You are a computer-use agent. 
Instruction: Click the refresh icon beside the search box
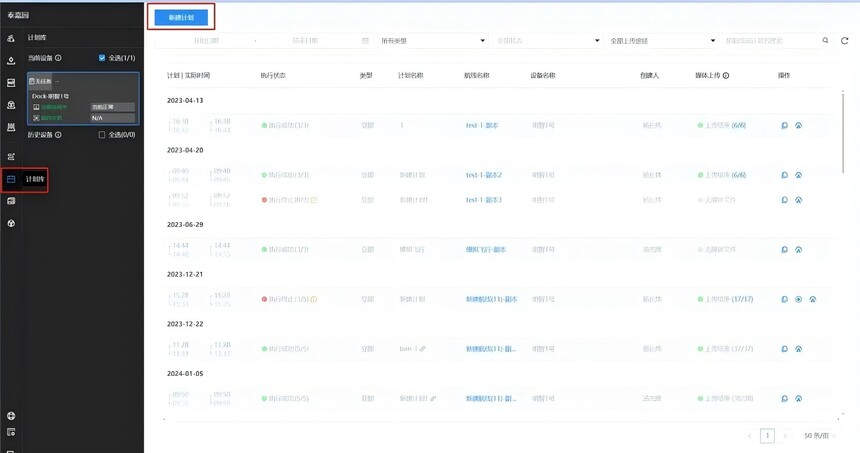(x=845, y=41)
